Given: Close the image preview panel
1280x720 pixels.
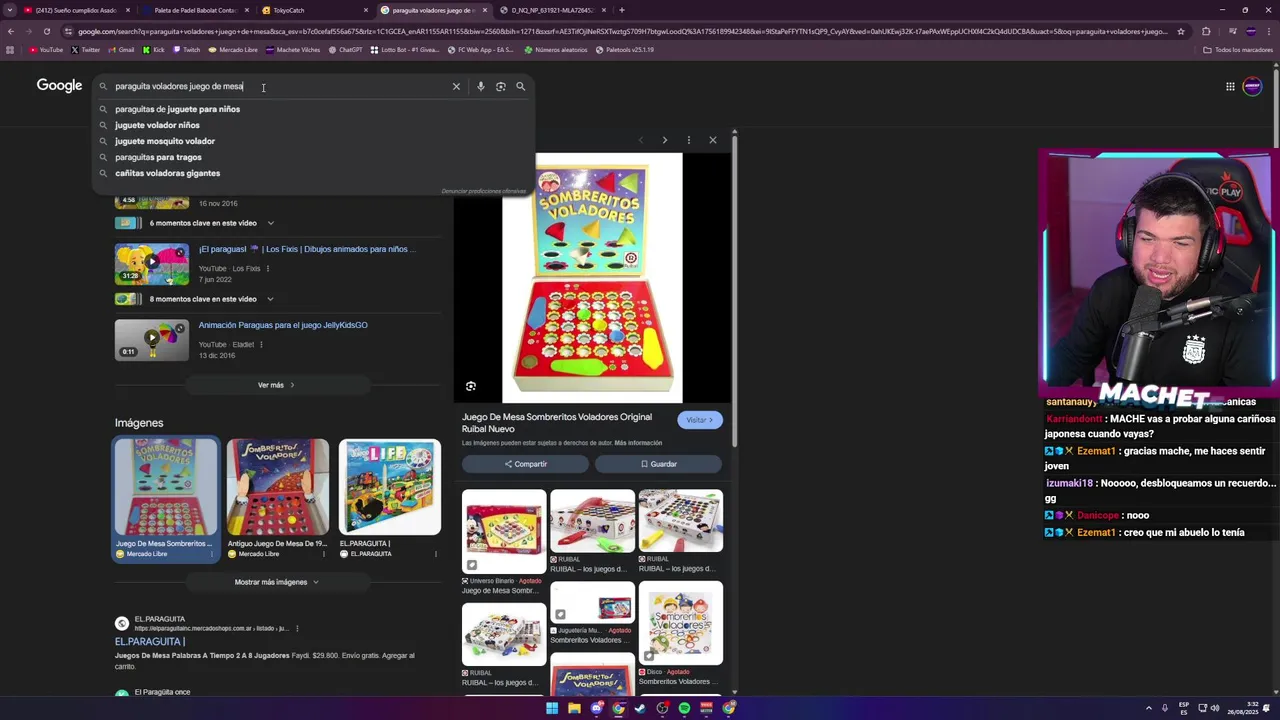Looking at the screenshot, I should [713, 140].
